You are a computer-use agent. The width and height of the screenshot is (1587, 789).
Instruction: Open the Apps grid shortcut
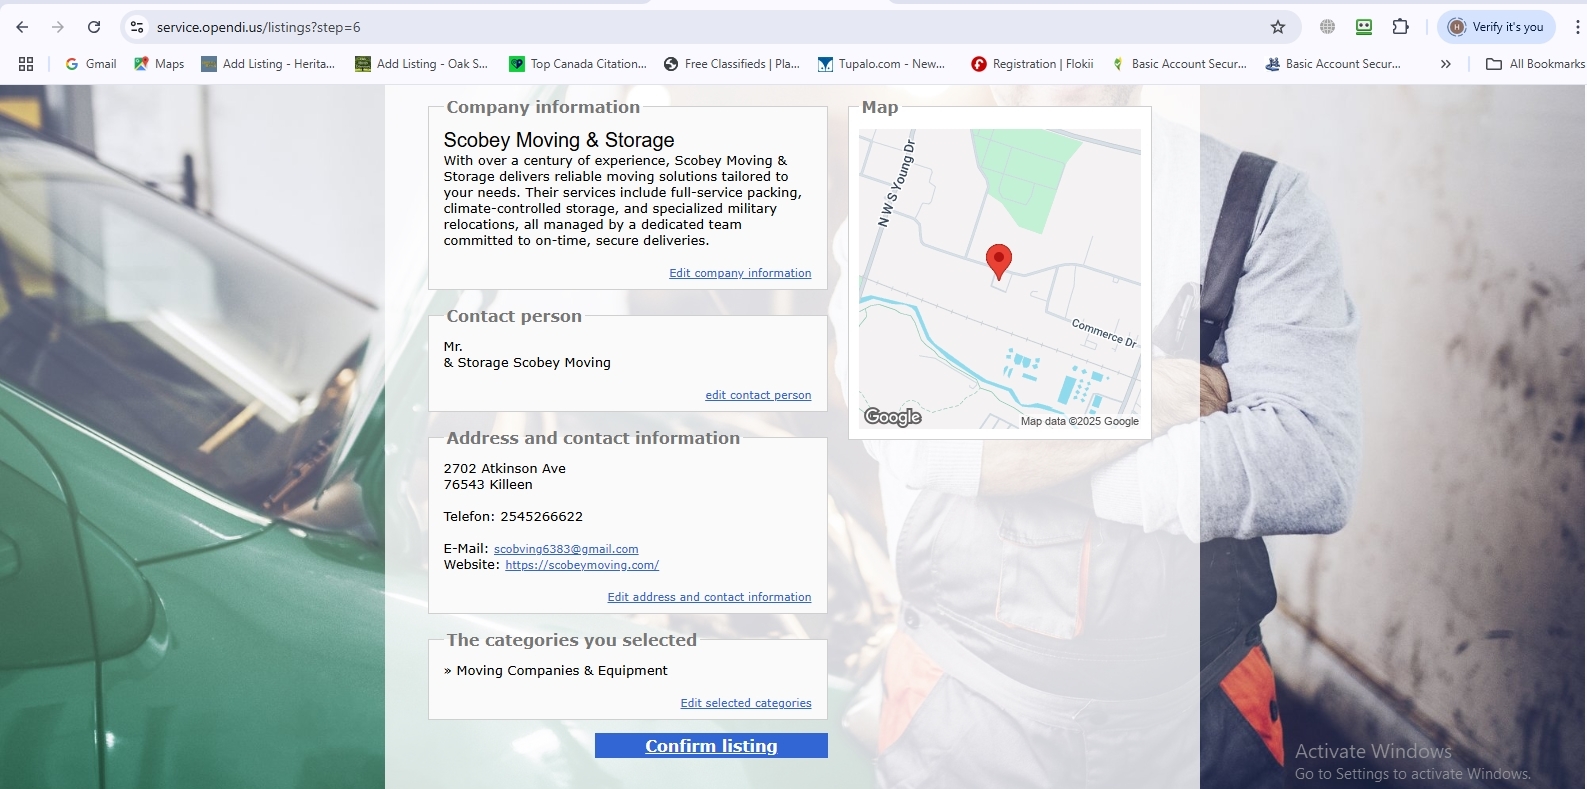26,64
